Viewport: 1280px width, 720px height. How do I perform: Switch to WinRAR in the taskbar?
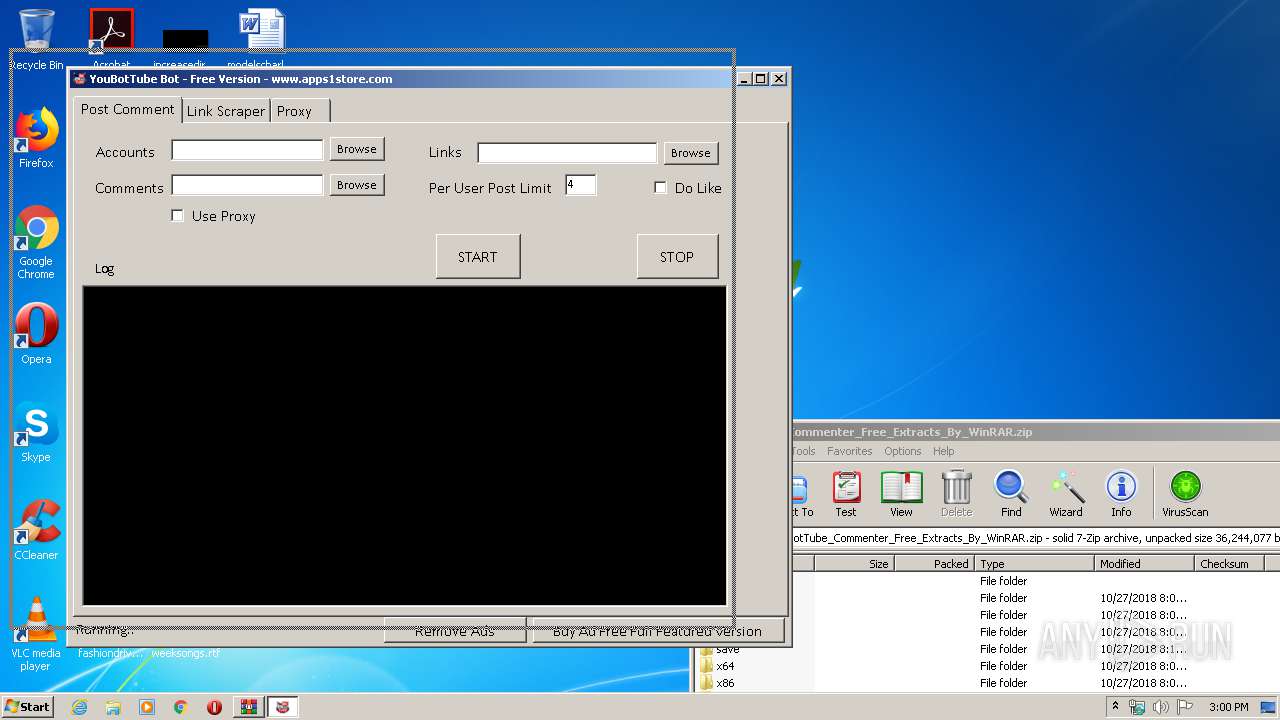248,707
